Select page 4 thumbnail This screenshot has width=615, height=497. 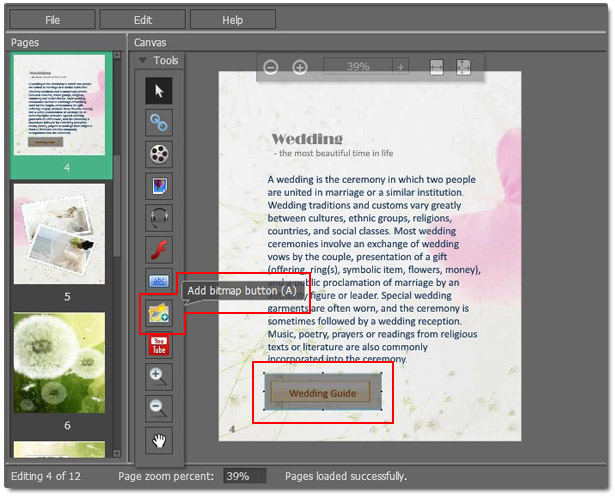pyautogui.click(x=60, y=105)
